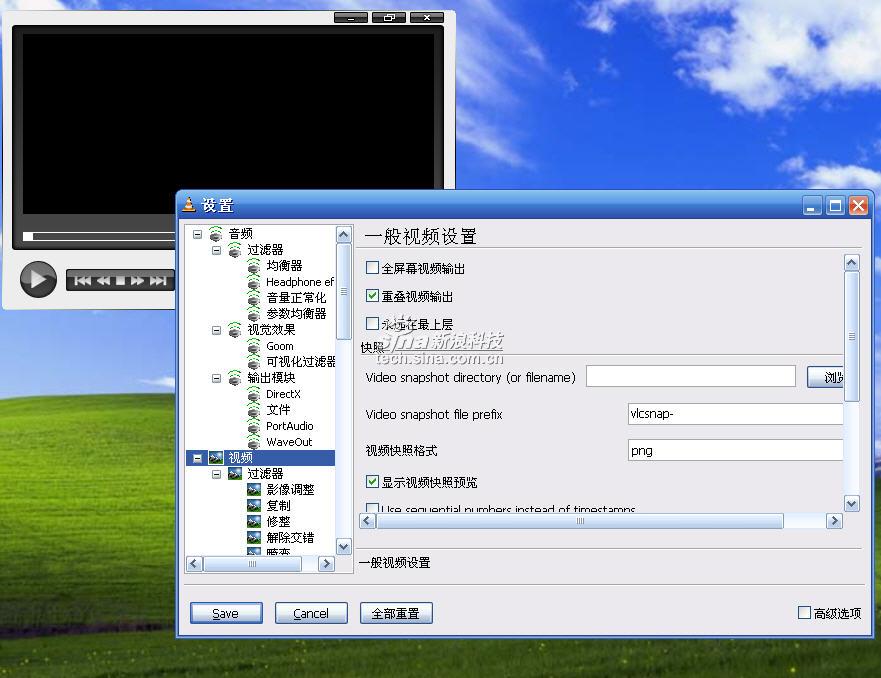The image size is (881, 678).
Task: Click the picture icon beside 影像调整
Action: (254, 490)
